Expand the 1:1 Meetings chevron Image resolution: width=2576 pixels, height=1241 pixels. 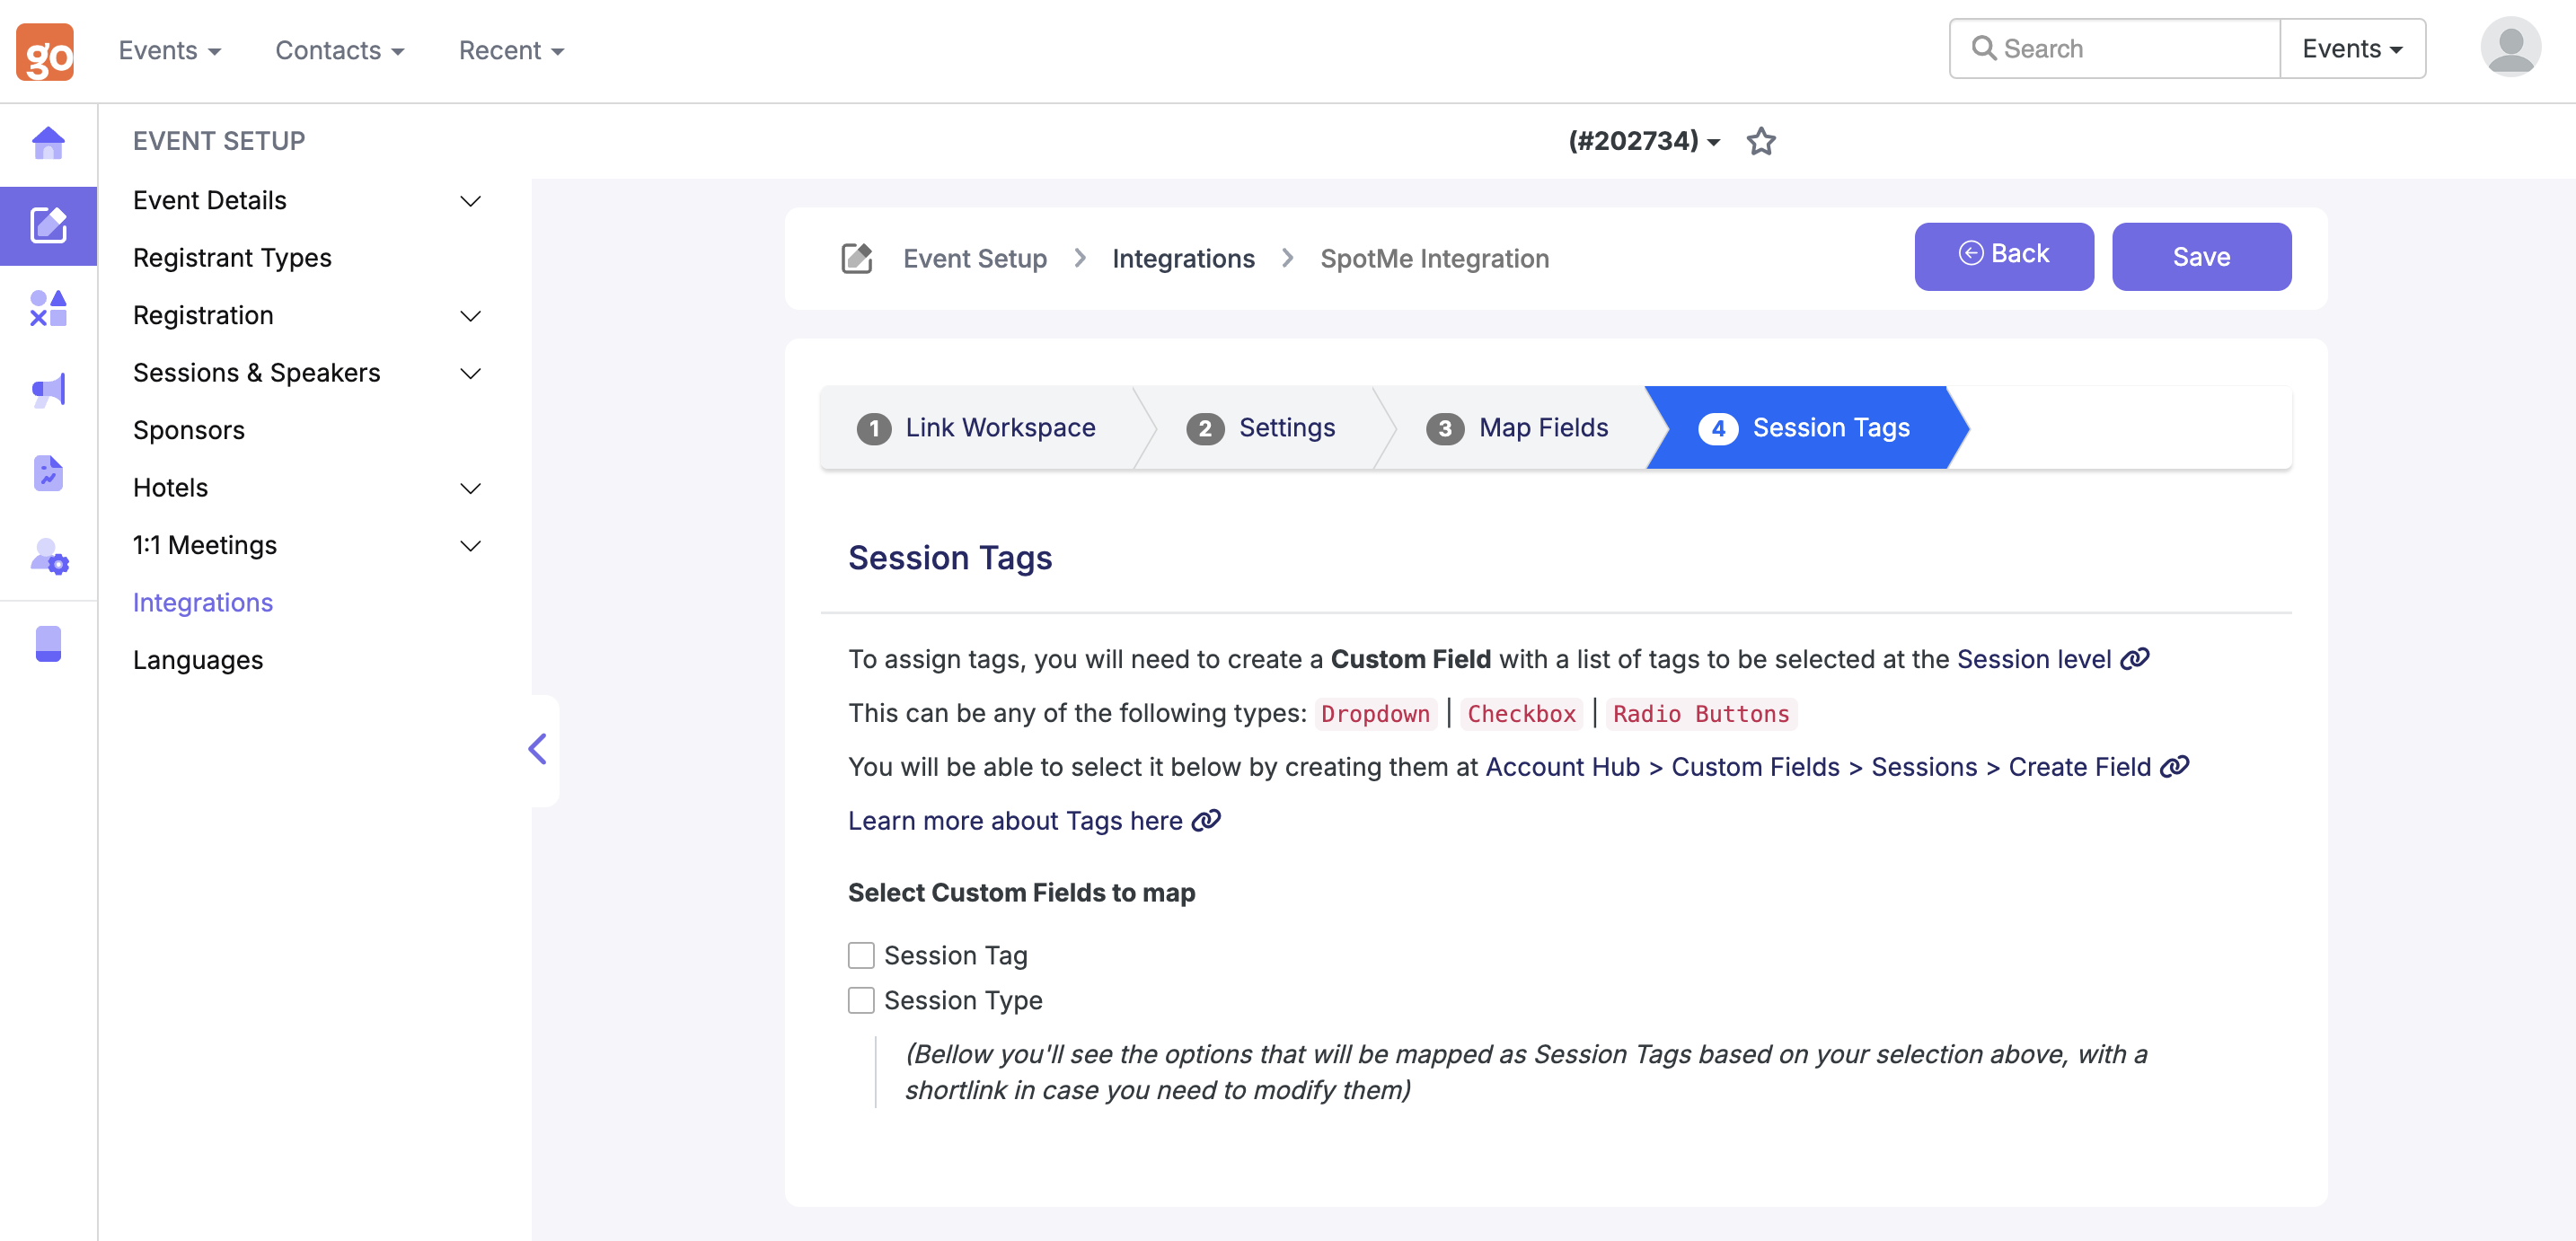(x=470, y=545)
